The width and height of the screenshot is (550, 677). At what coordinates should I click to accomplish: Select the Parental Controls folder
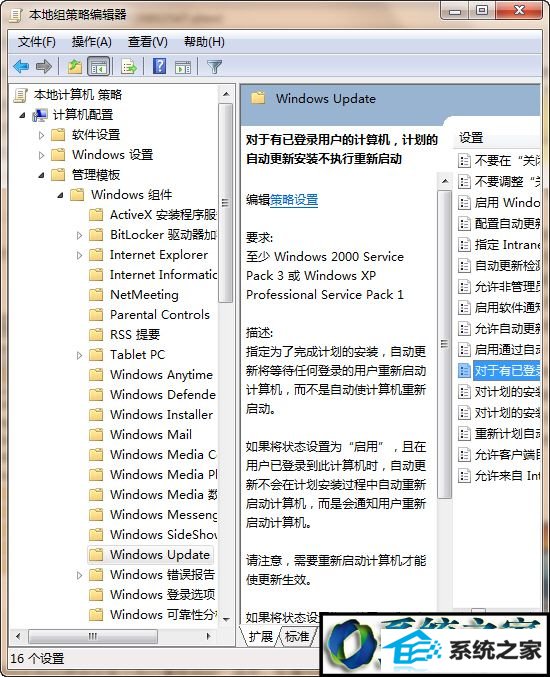tap(160, 314)
